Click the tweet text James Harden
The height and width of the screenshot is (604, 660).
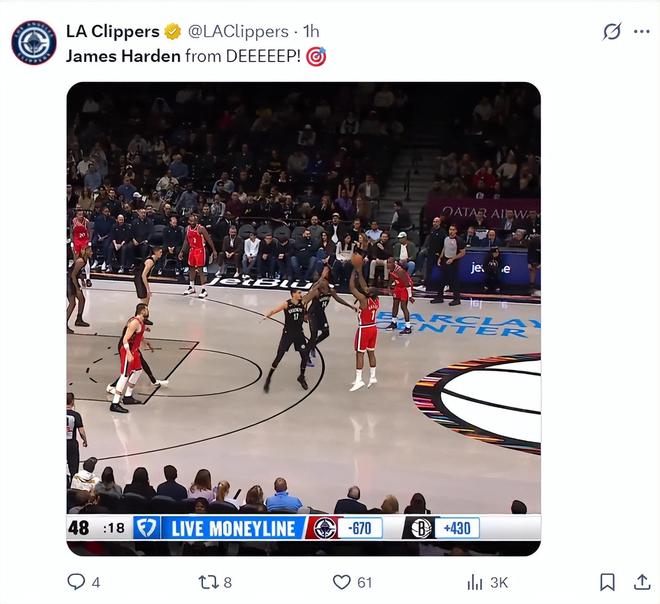tap(123, 56)
